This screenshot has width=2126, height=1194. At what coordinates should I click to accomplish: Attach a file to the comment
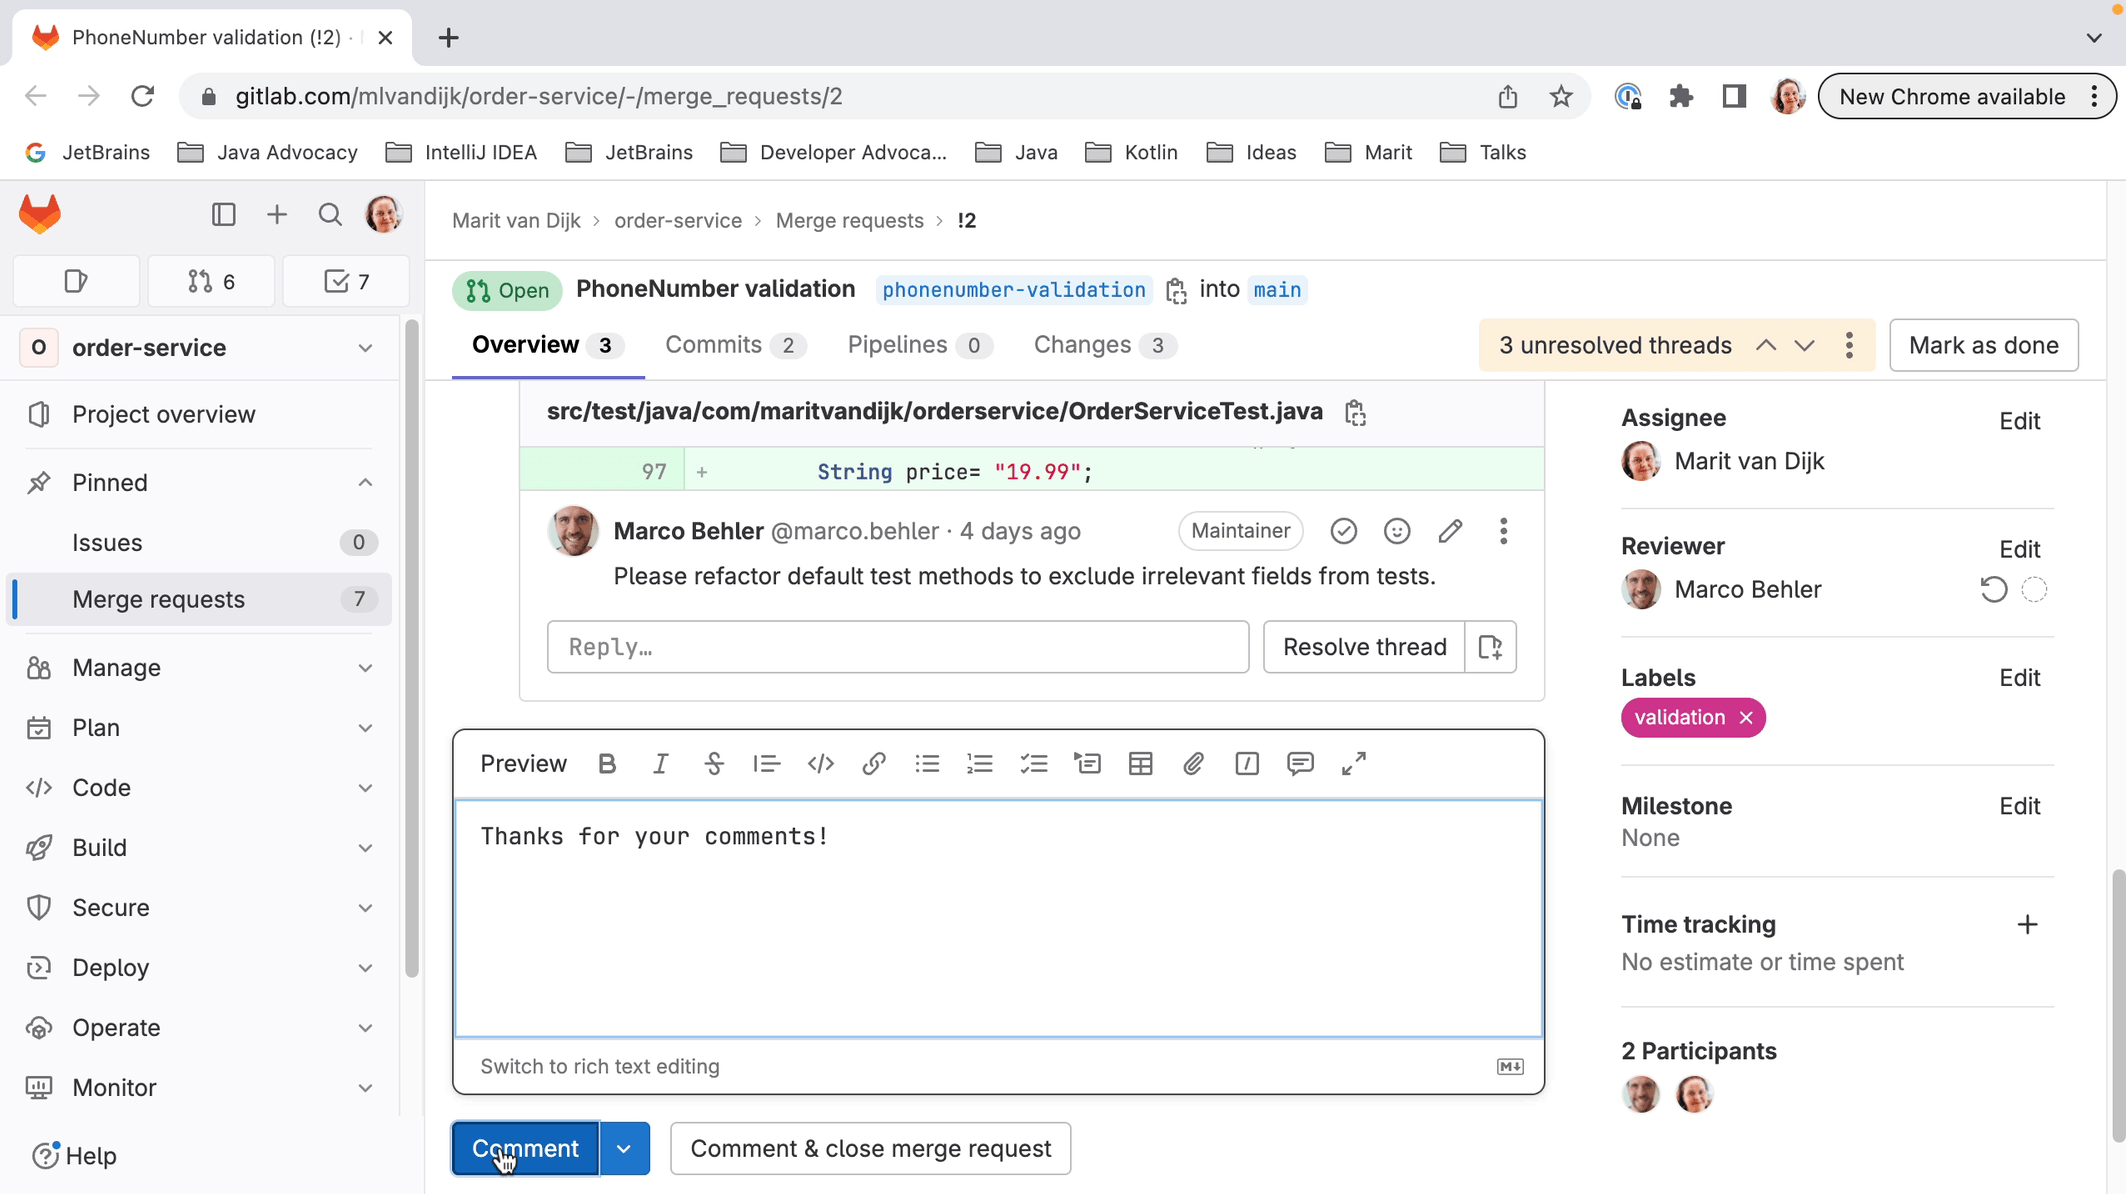1193,763
